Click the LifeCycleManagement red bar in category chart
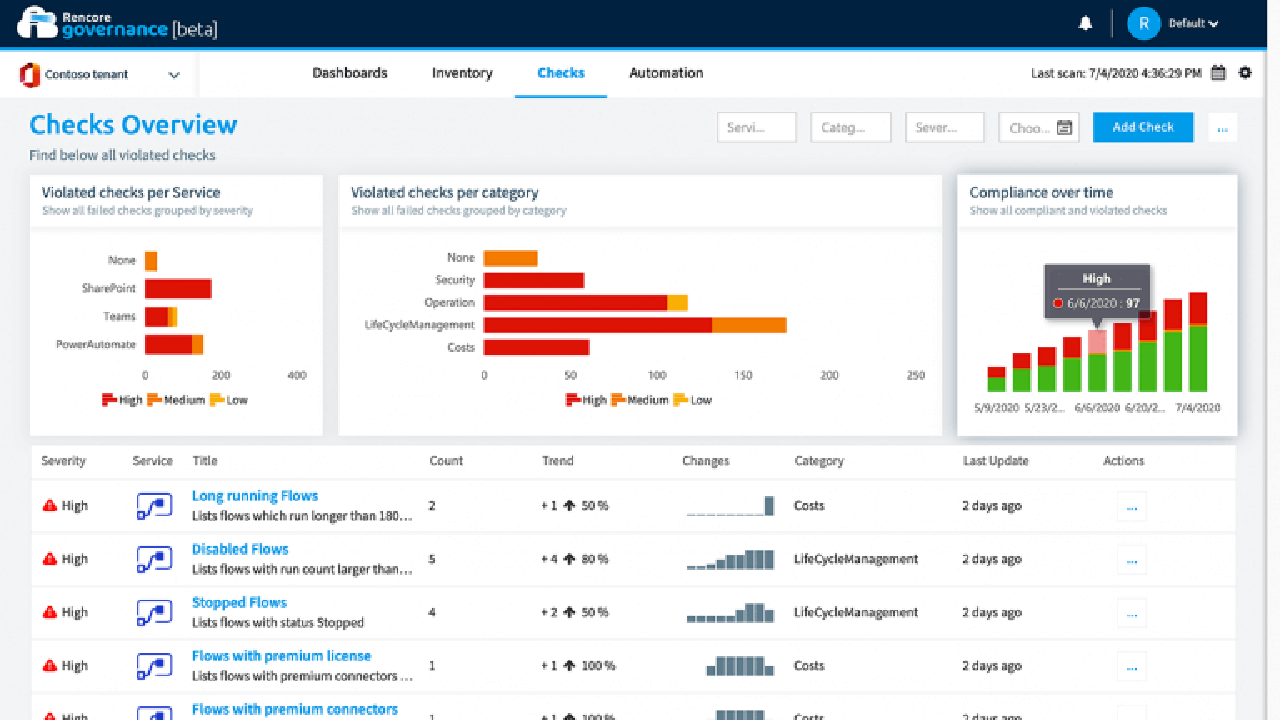This screenshot has width=1280, height=720. coord(597,325)
